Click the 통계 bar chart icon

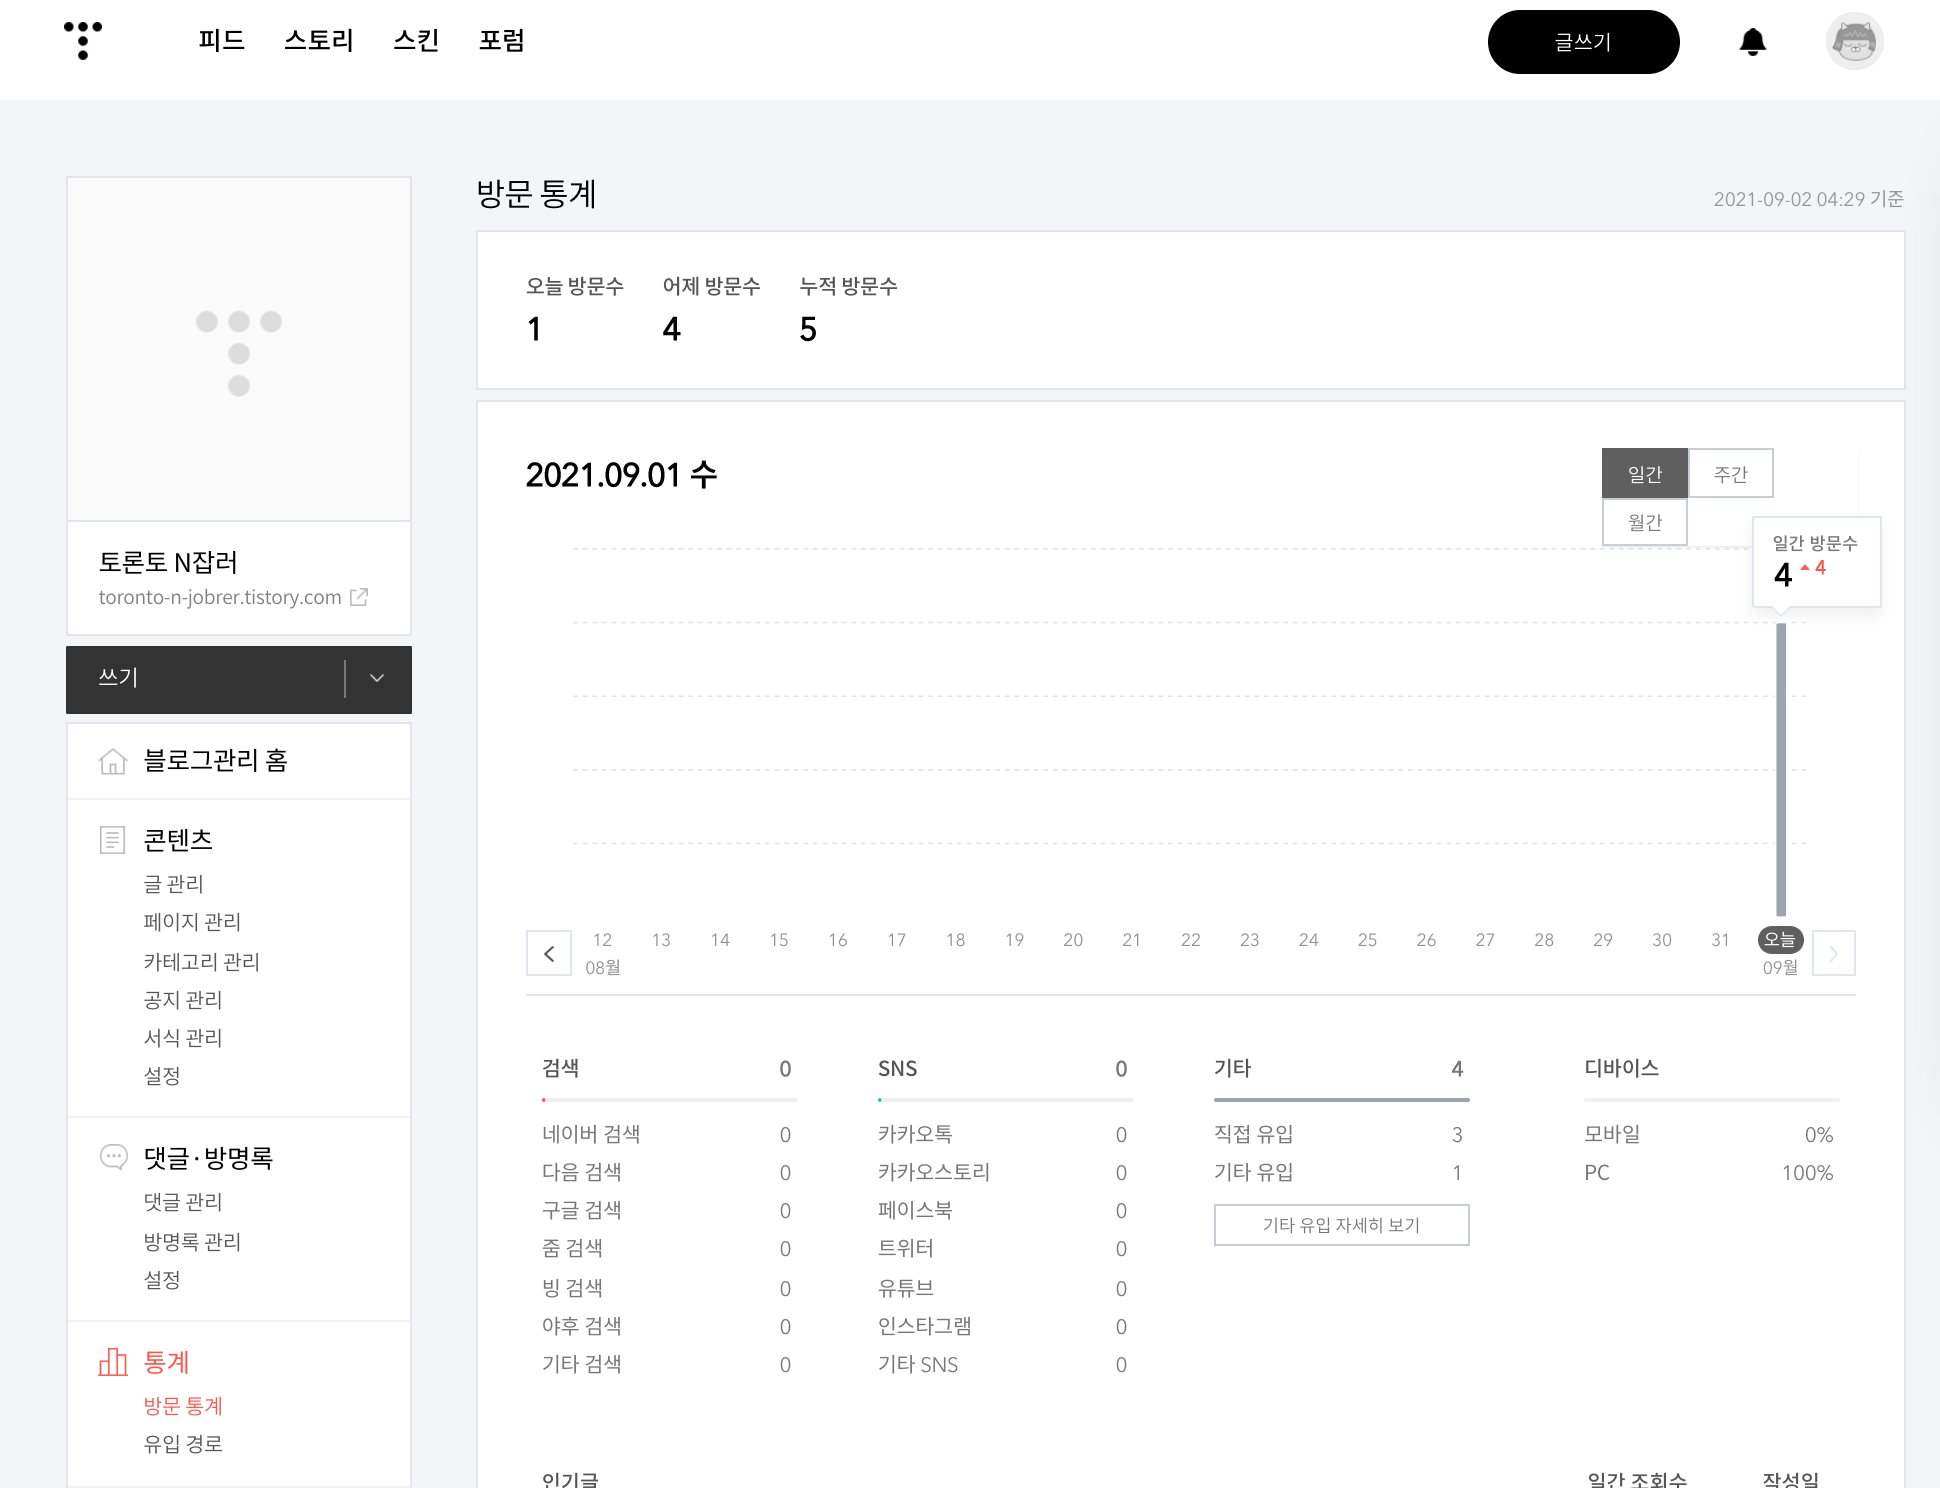(x=113, y=1362)
